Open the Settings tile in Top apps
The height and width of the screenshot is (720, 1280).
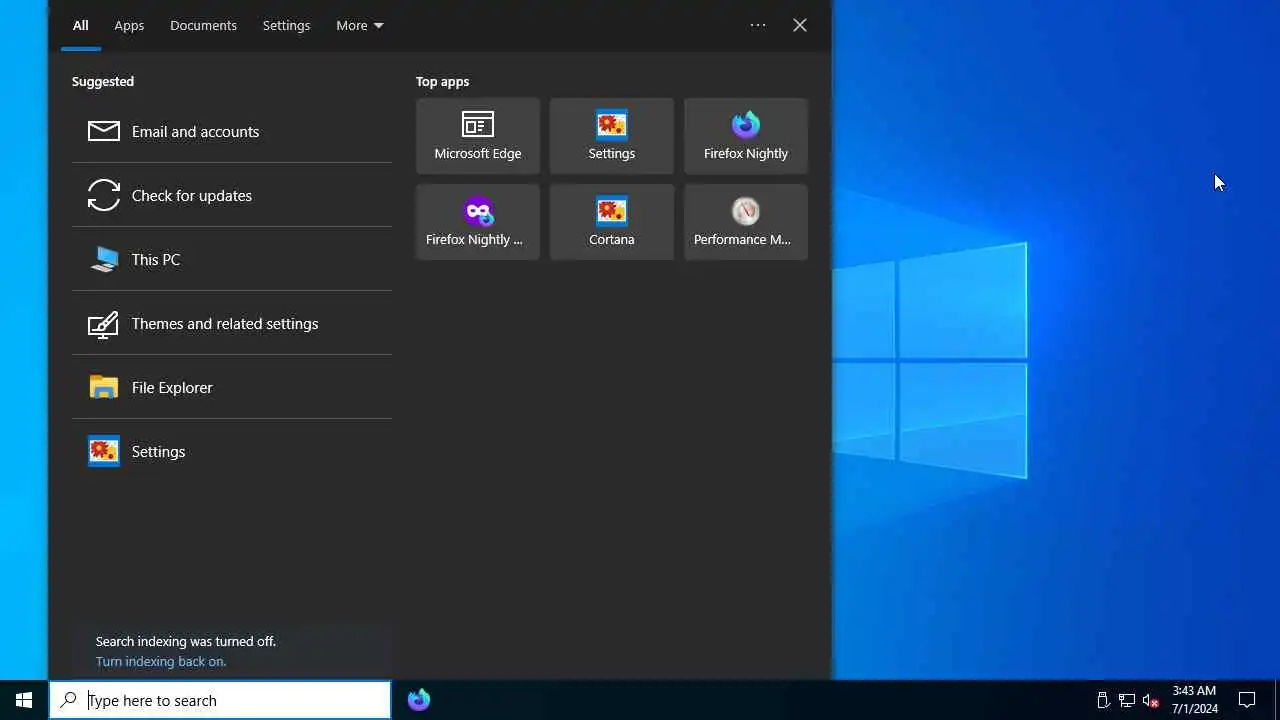click(x=612, y=136)
